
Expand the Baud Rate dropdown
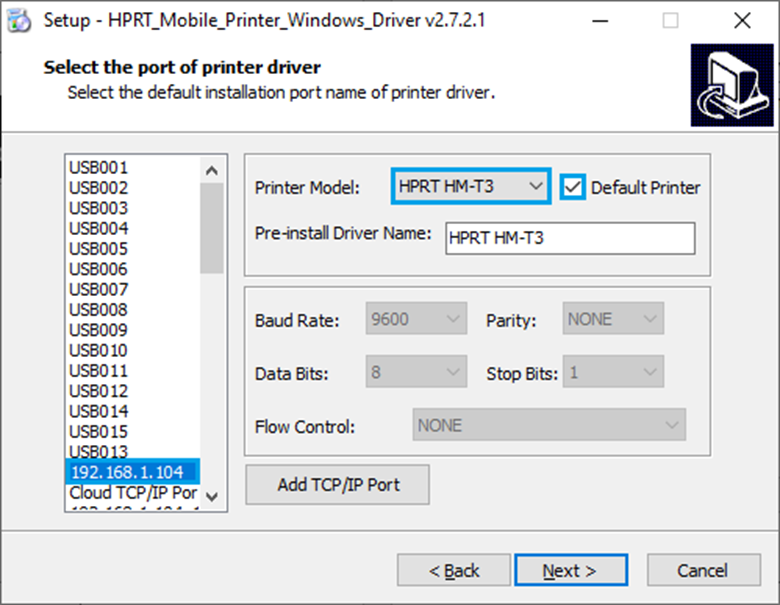point(415,320)
